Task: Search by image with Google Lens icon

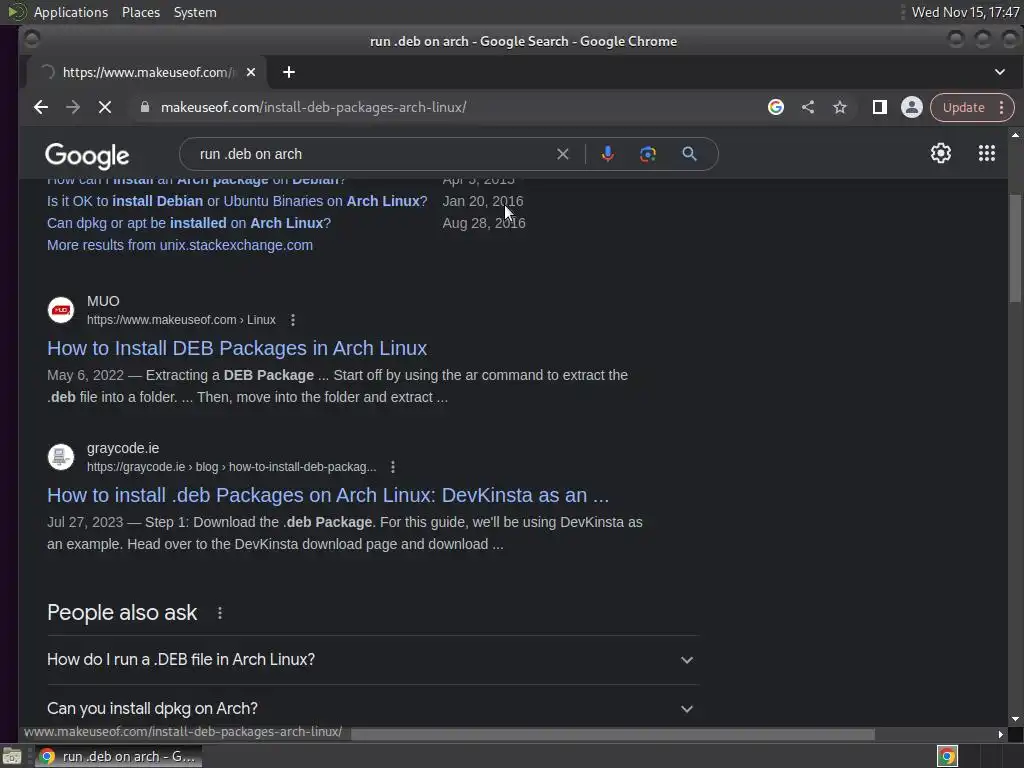Action: point(648,154)
